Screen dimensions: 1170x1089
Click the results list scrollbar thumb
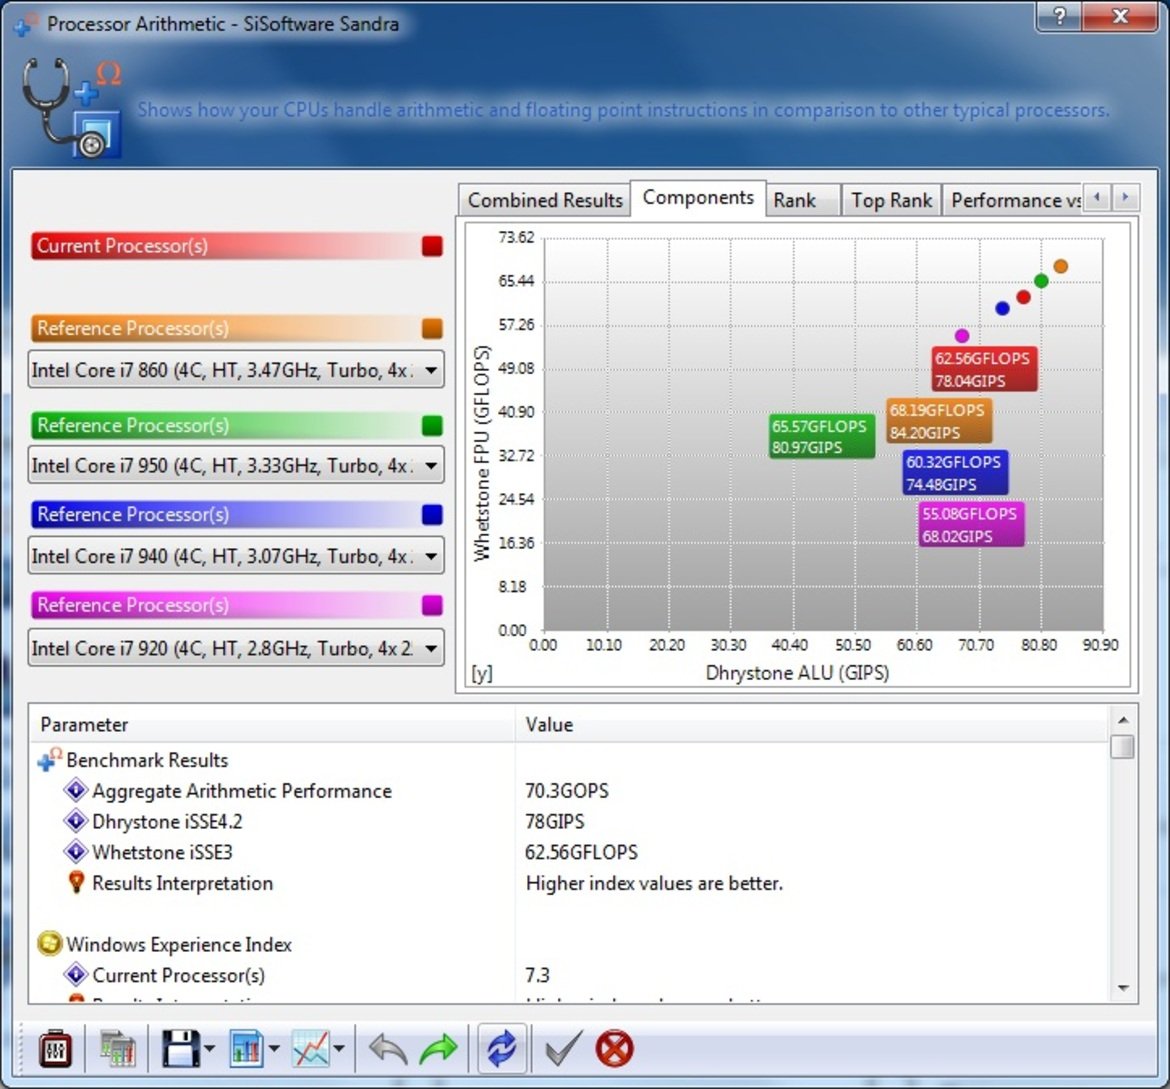(1122, 746)
